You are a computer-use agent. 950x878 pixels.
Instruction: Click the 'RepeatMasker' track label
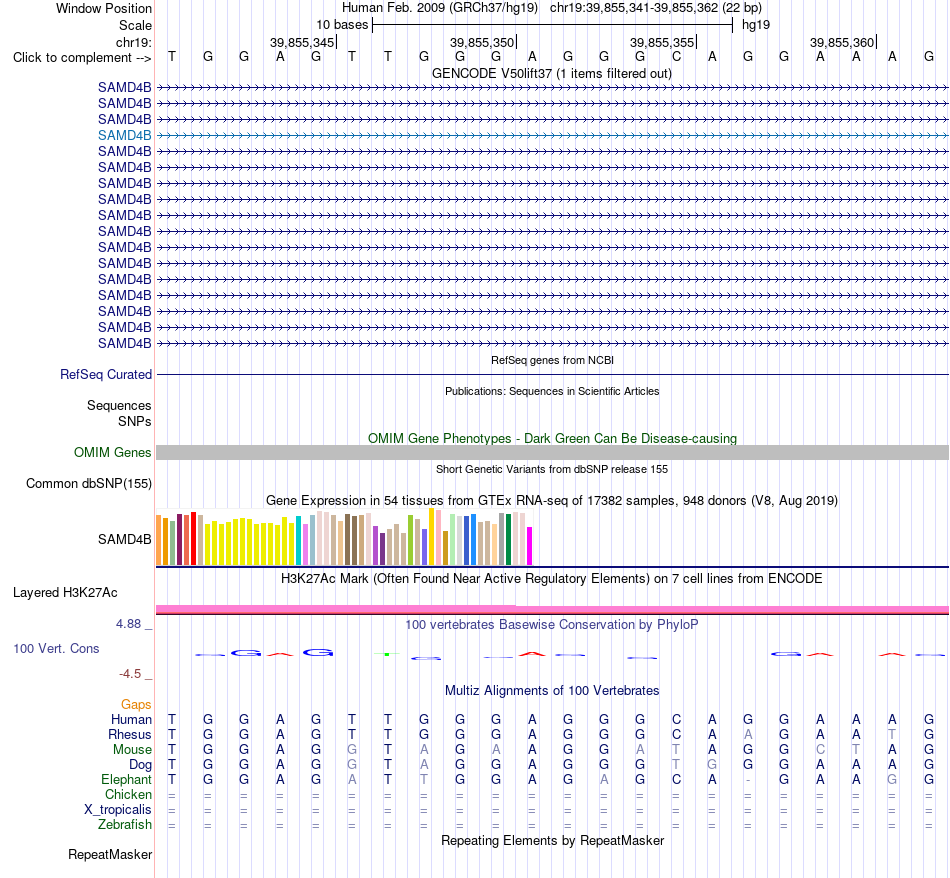tap(110, 854)
